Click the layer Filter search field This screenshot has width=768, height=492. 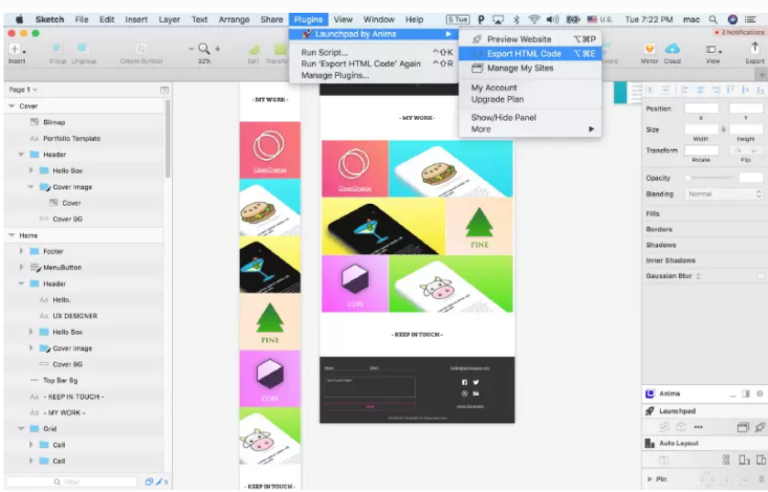(72, 482)
